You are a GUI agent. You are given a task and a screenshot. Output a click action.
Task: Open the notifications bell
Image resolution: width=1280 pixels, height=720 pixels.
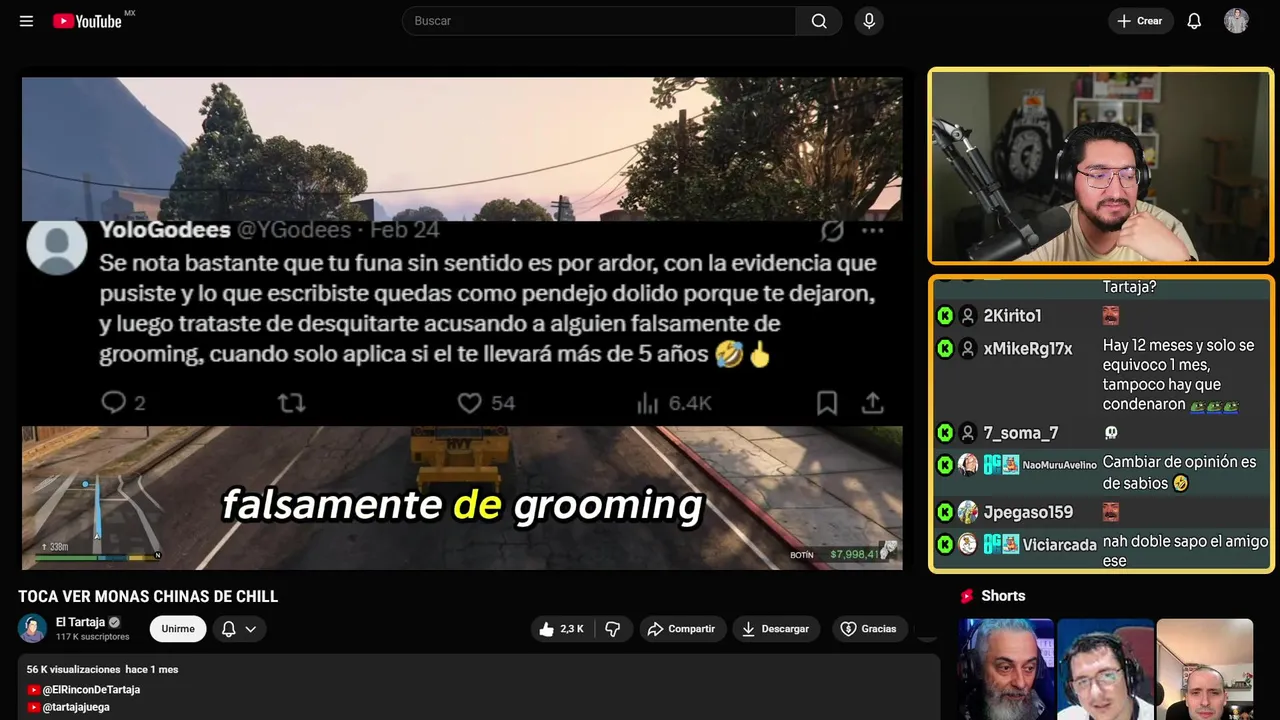[1194, 21]
